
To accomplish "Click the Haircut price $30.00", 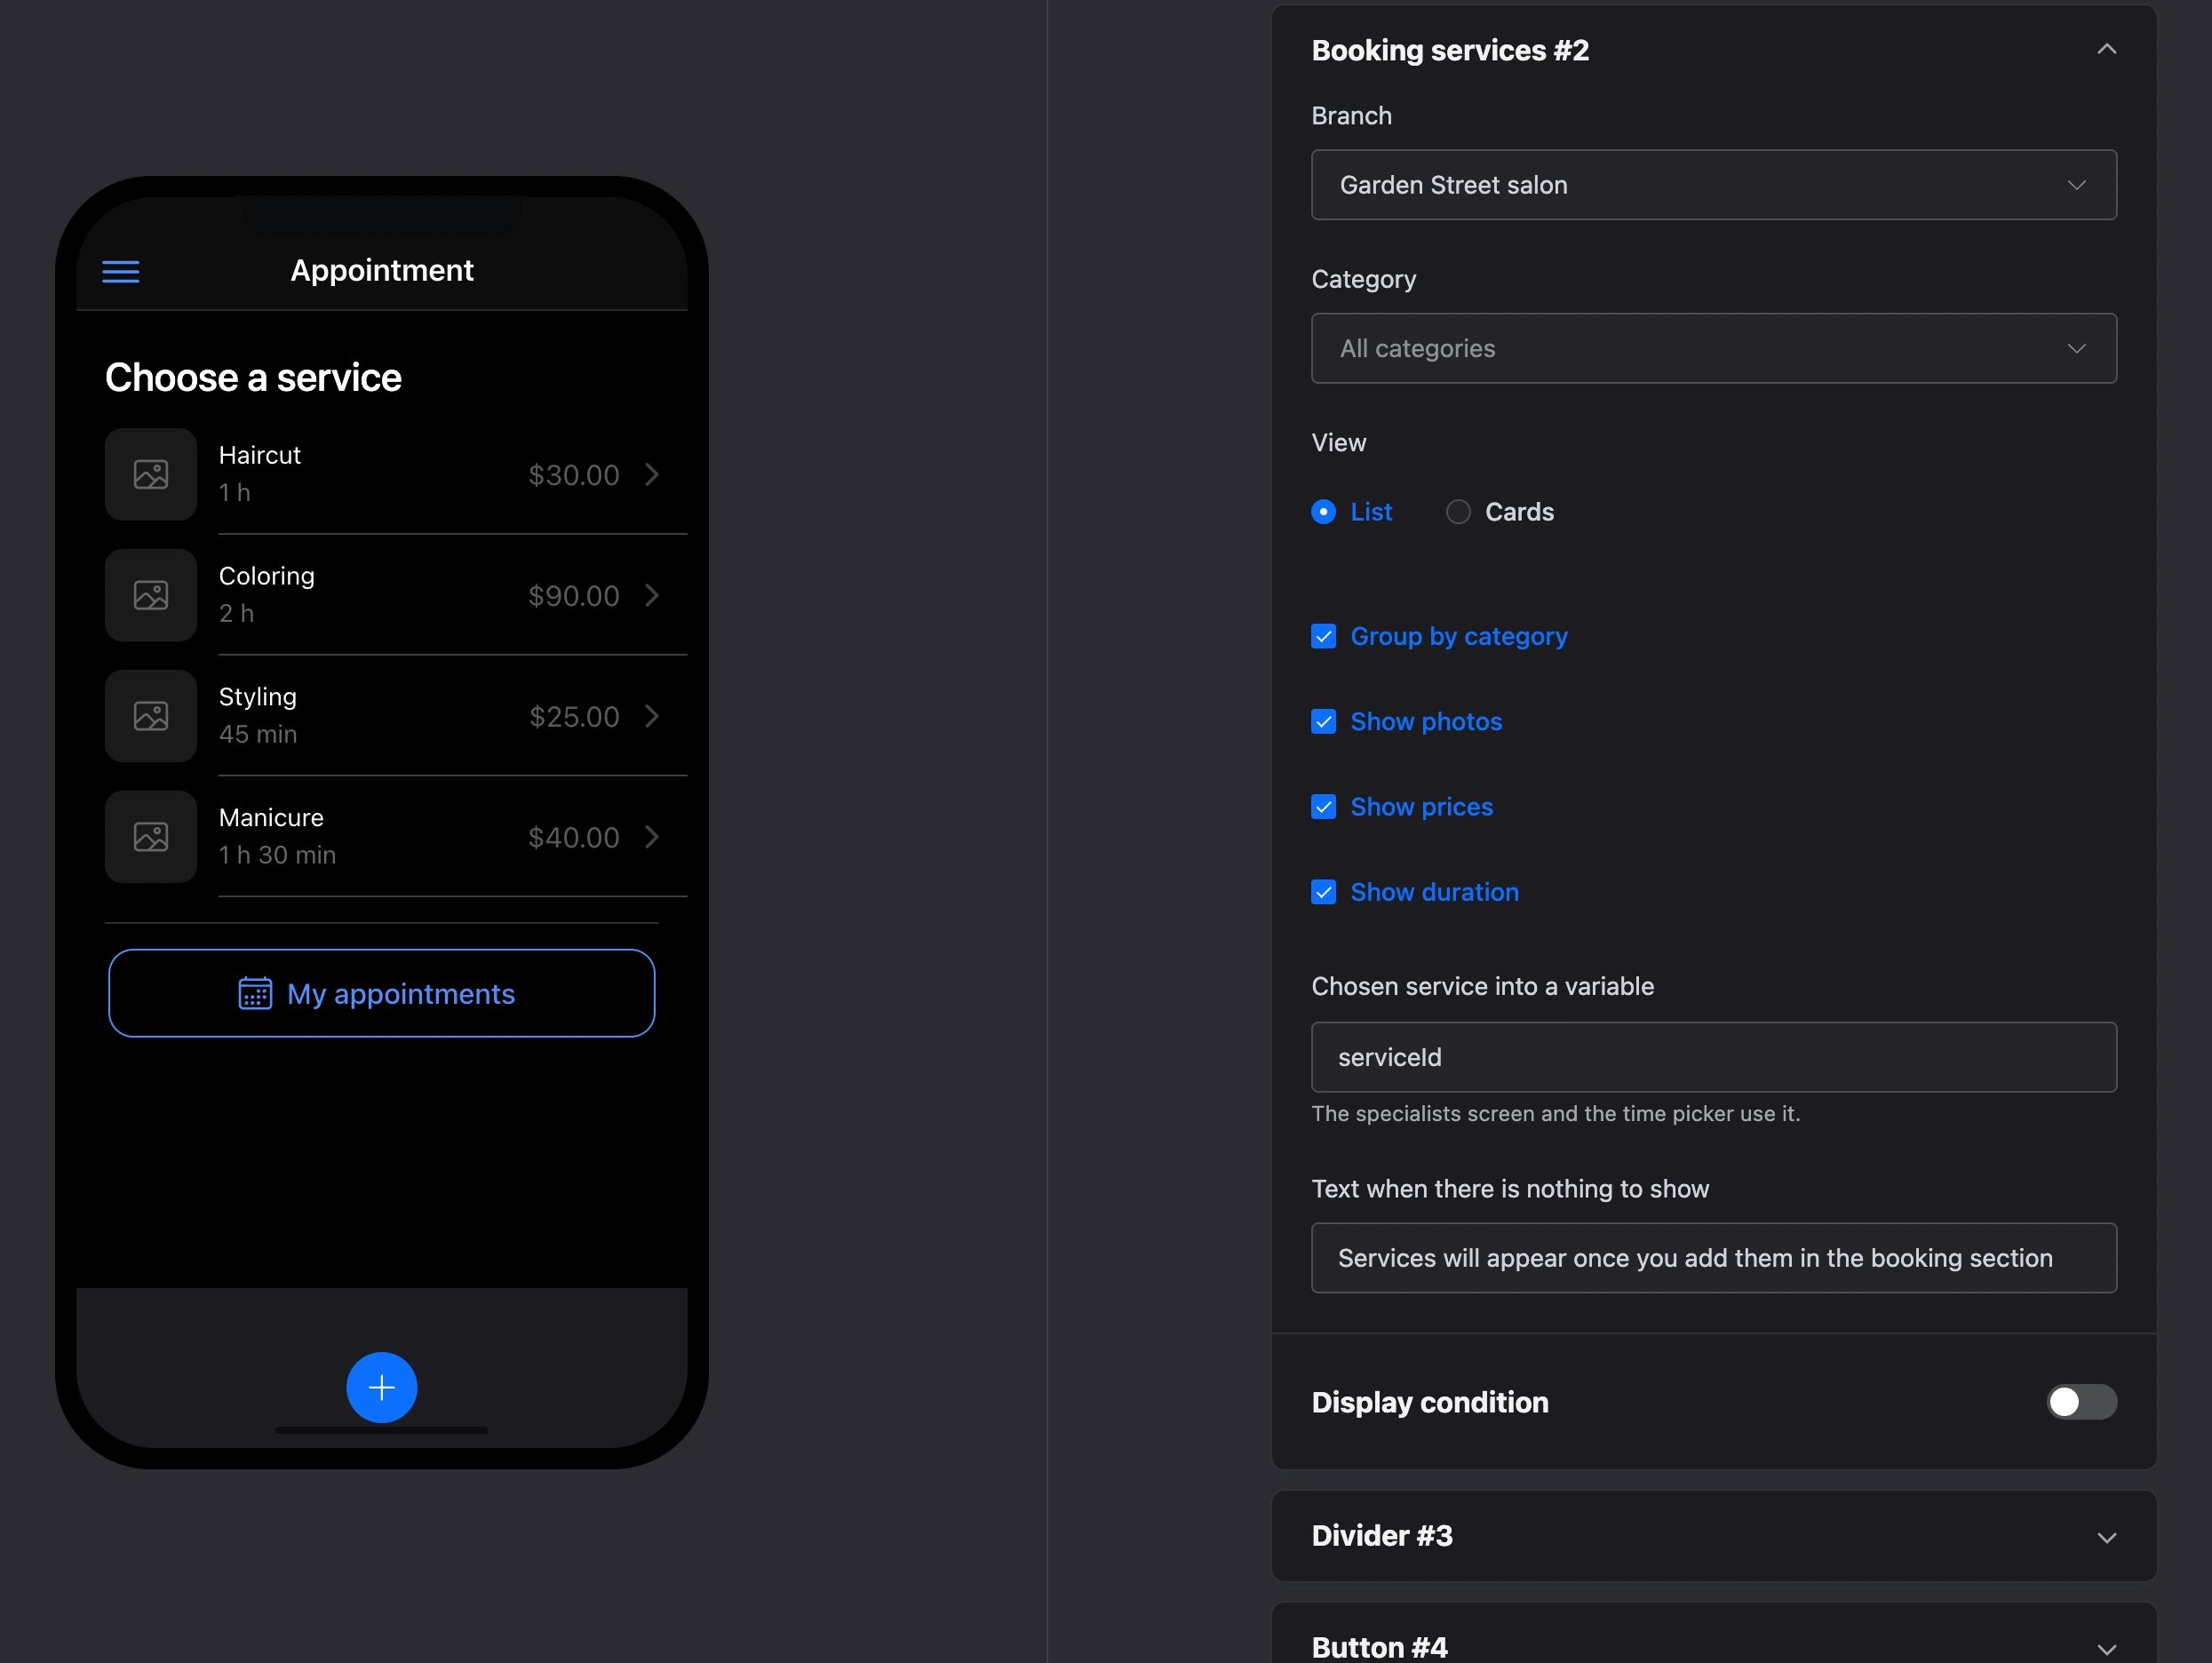I will click(574, 475).
